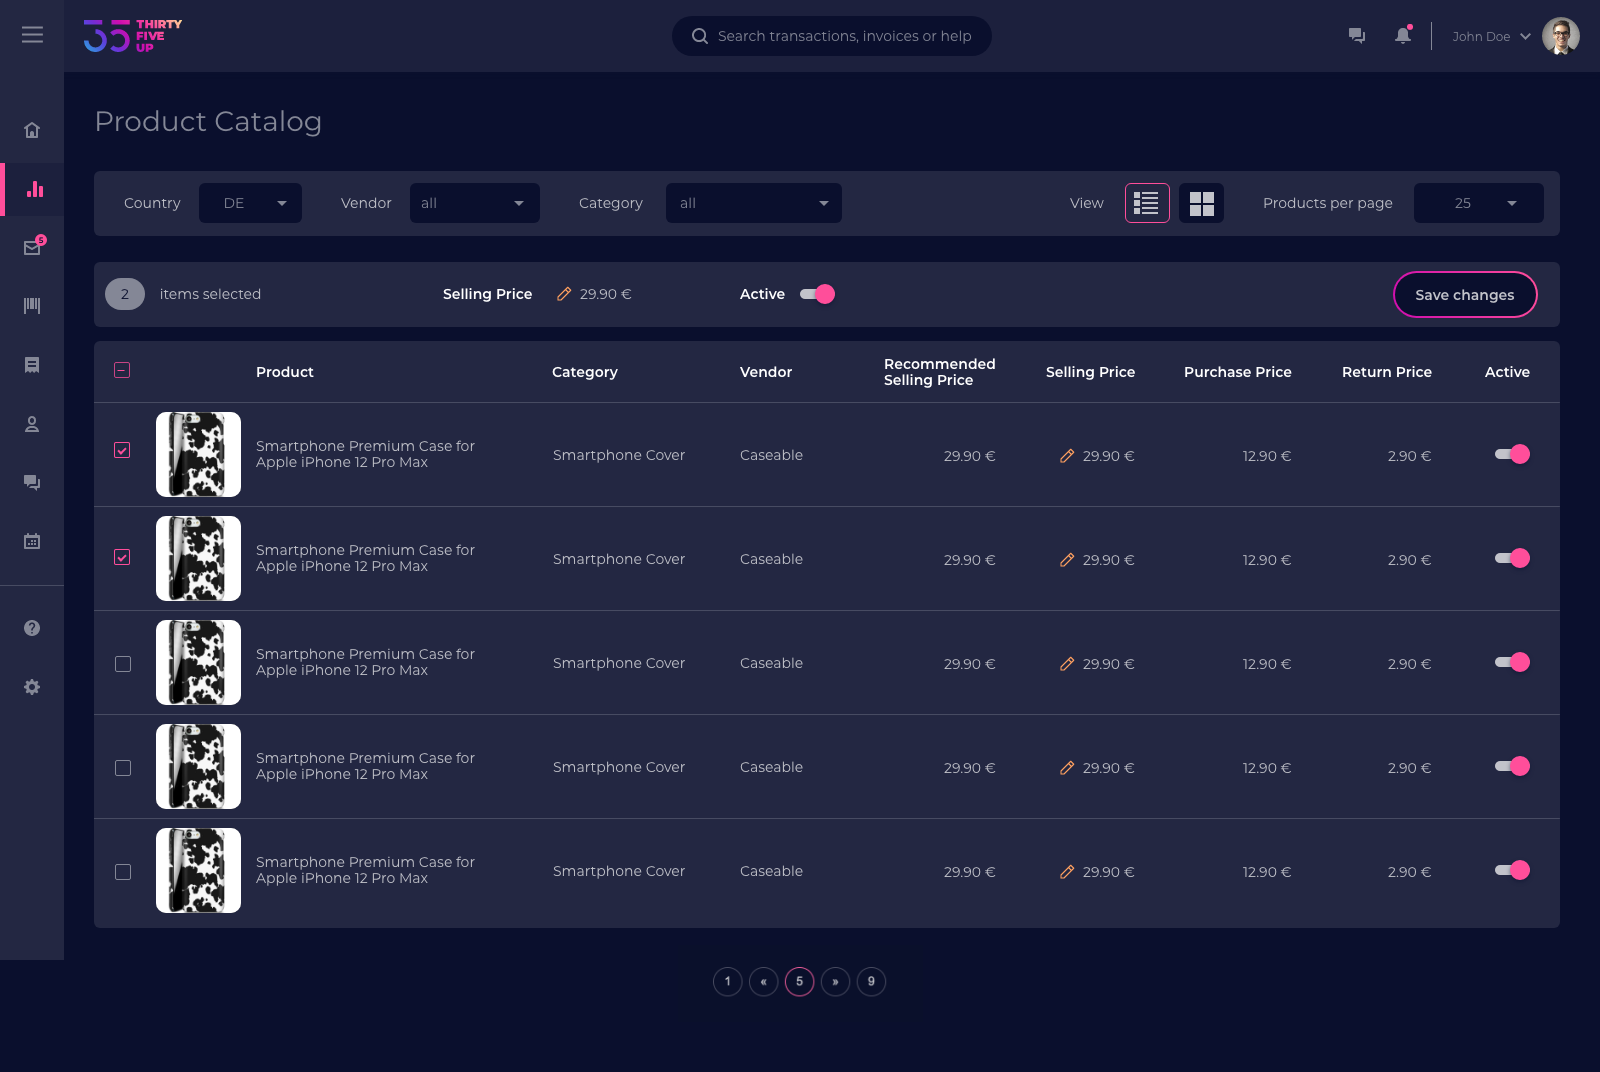Go to last page 9 in pagination
The image size is (1600, 1072).
[x=872, y=982]
